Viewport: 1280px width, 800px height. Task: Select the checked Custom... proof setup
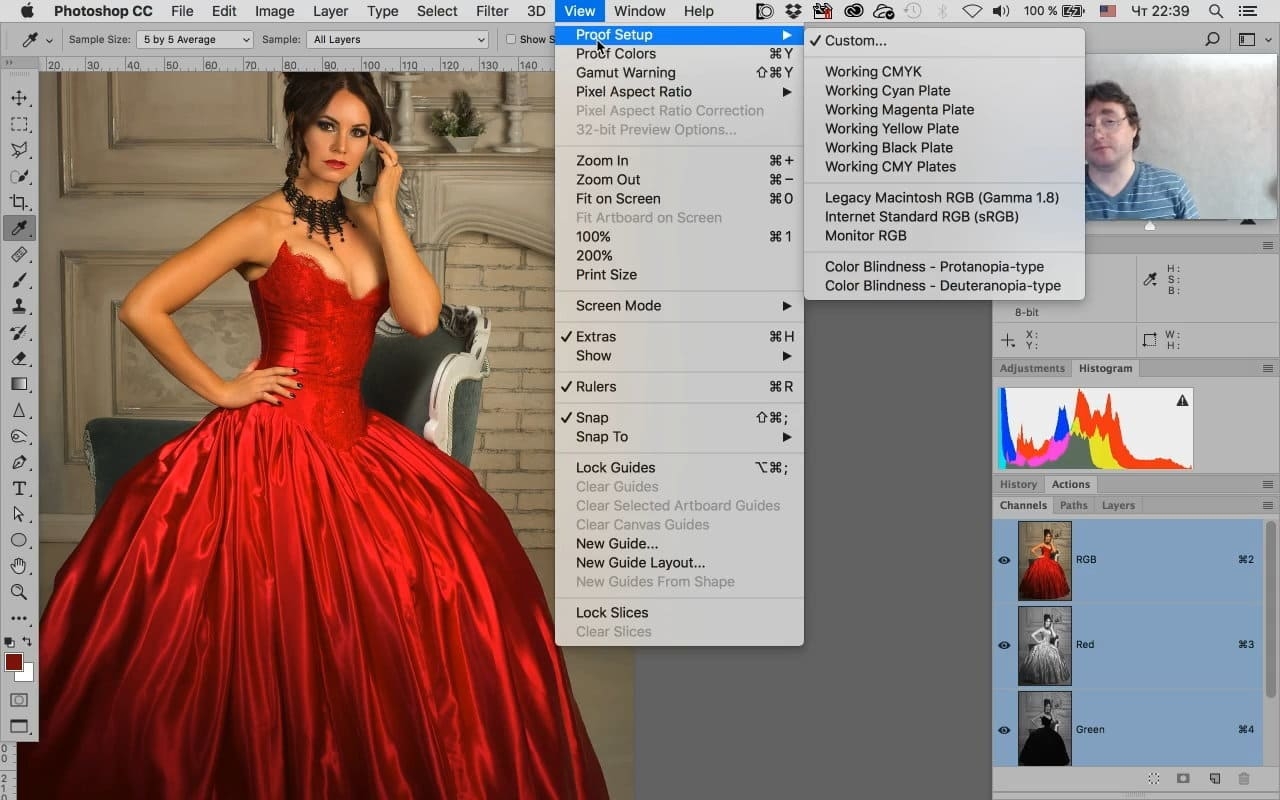(944, 41)
